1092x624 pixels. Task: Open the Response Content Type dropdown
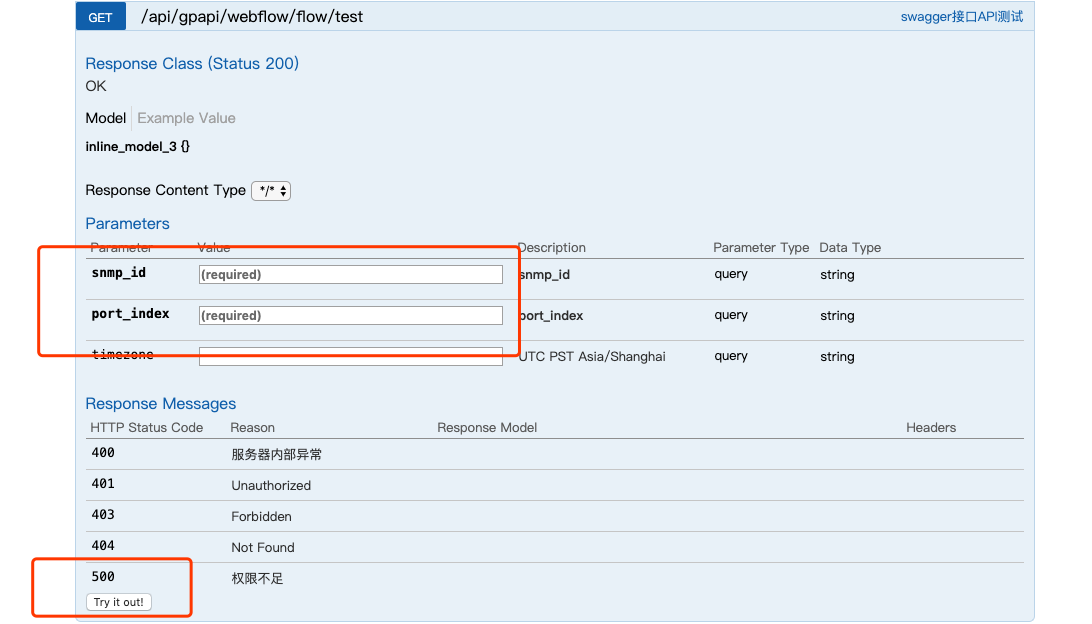[x=270, y=190]
